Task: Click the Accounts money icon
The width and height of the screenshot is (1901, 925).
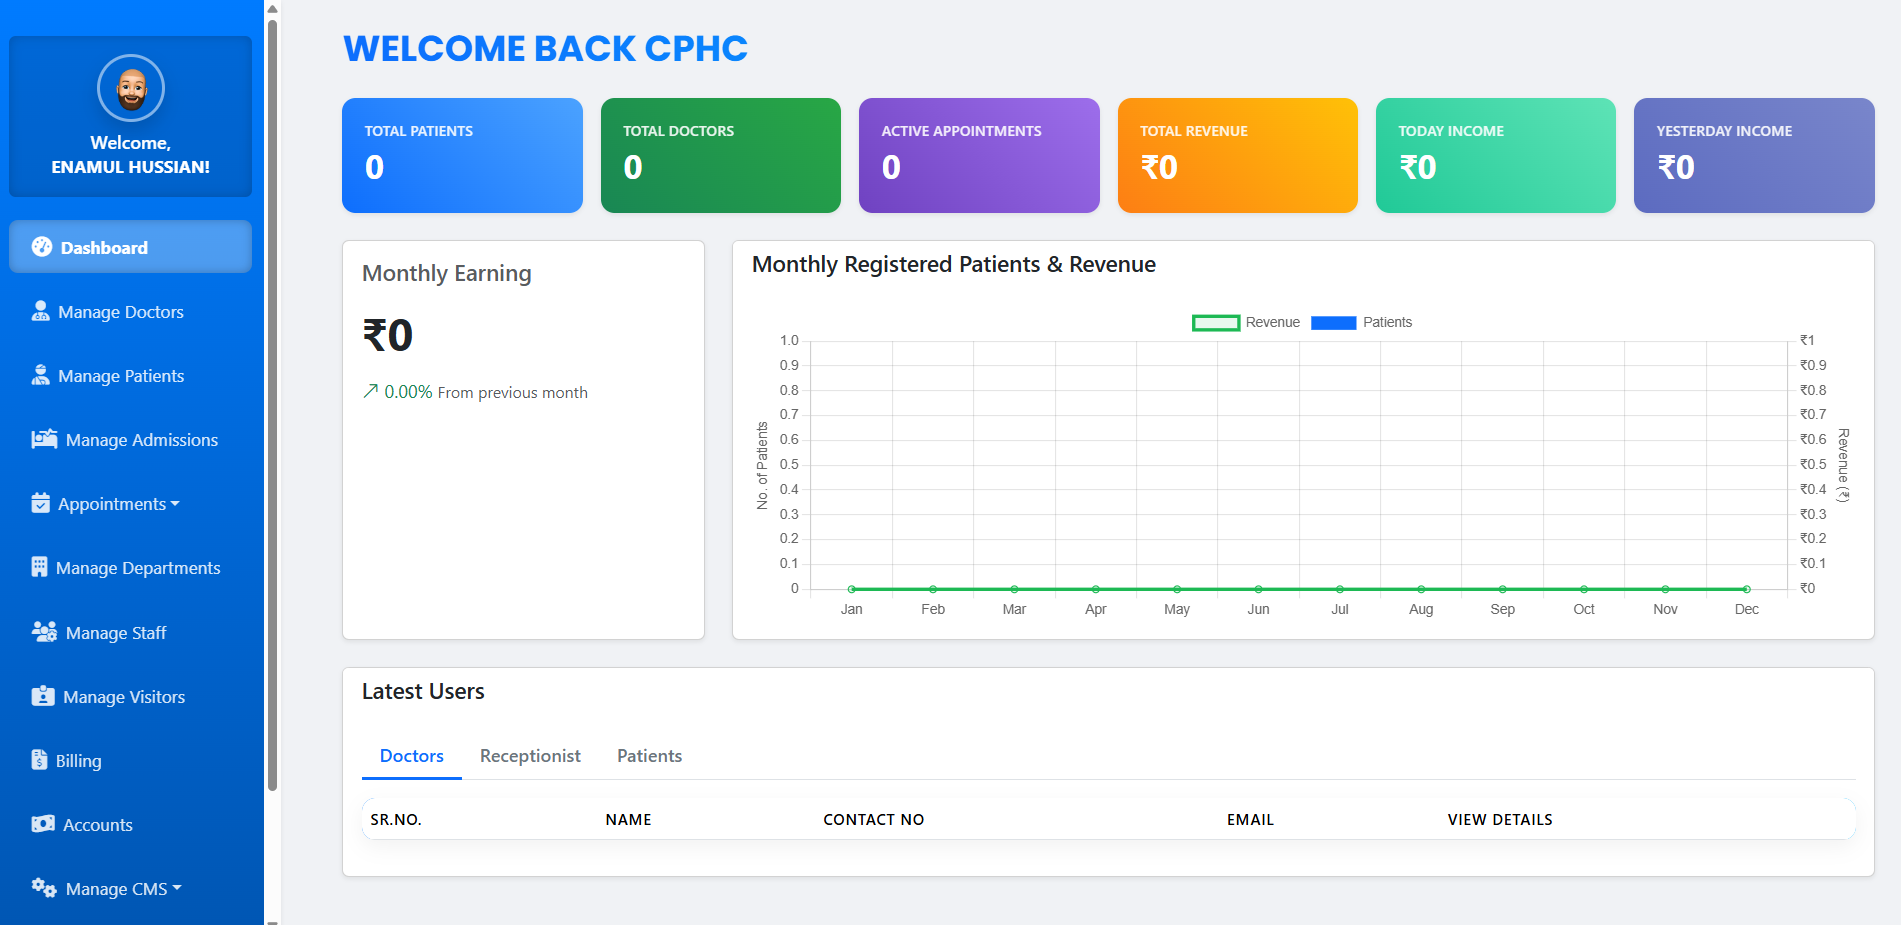Action: tap(43, 825)
